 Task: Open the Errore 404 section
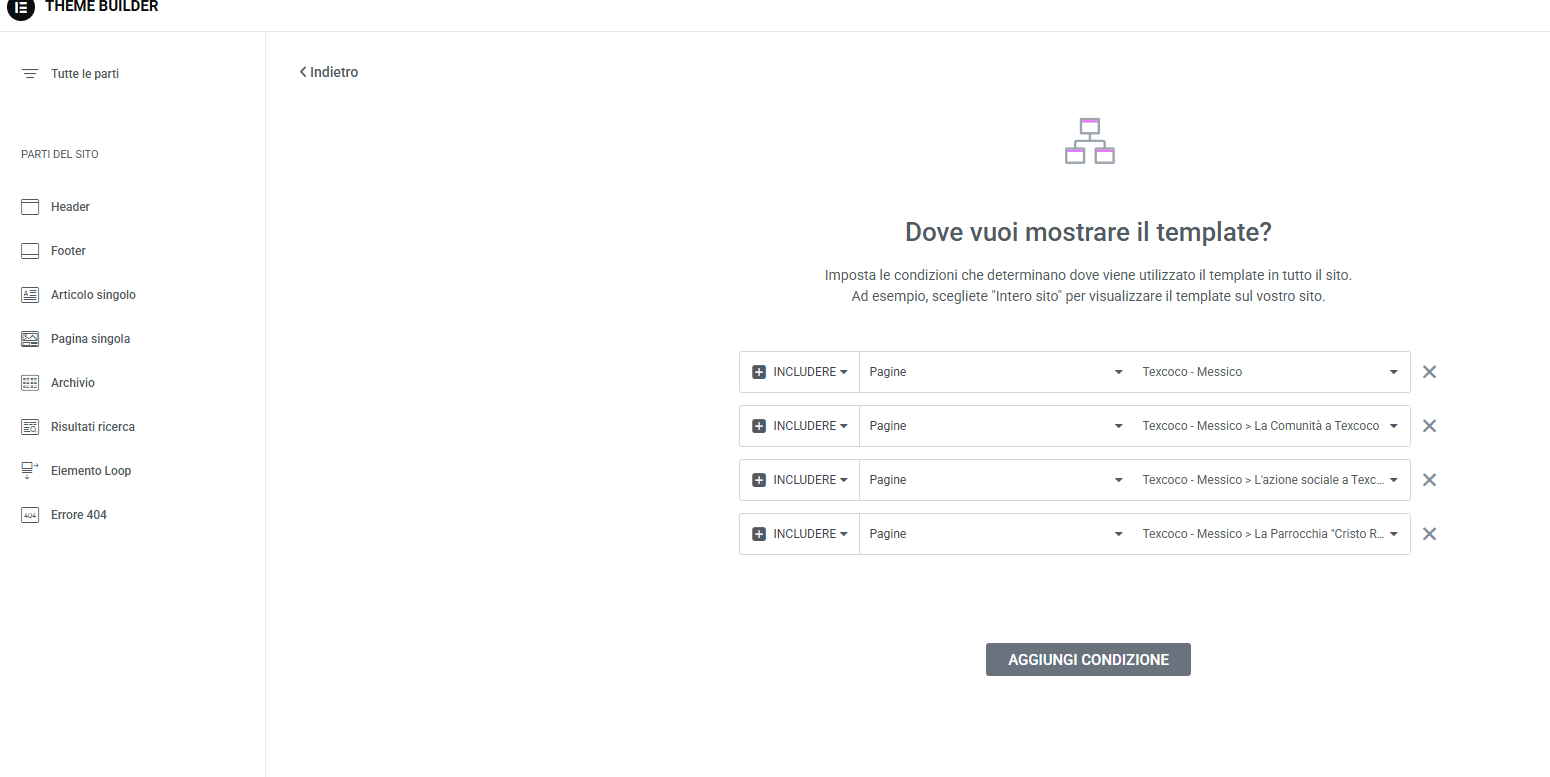click(x=79, y=515)
